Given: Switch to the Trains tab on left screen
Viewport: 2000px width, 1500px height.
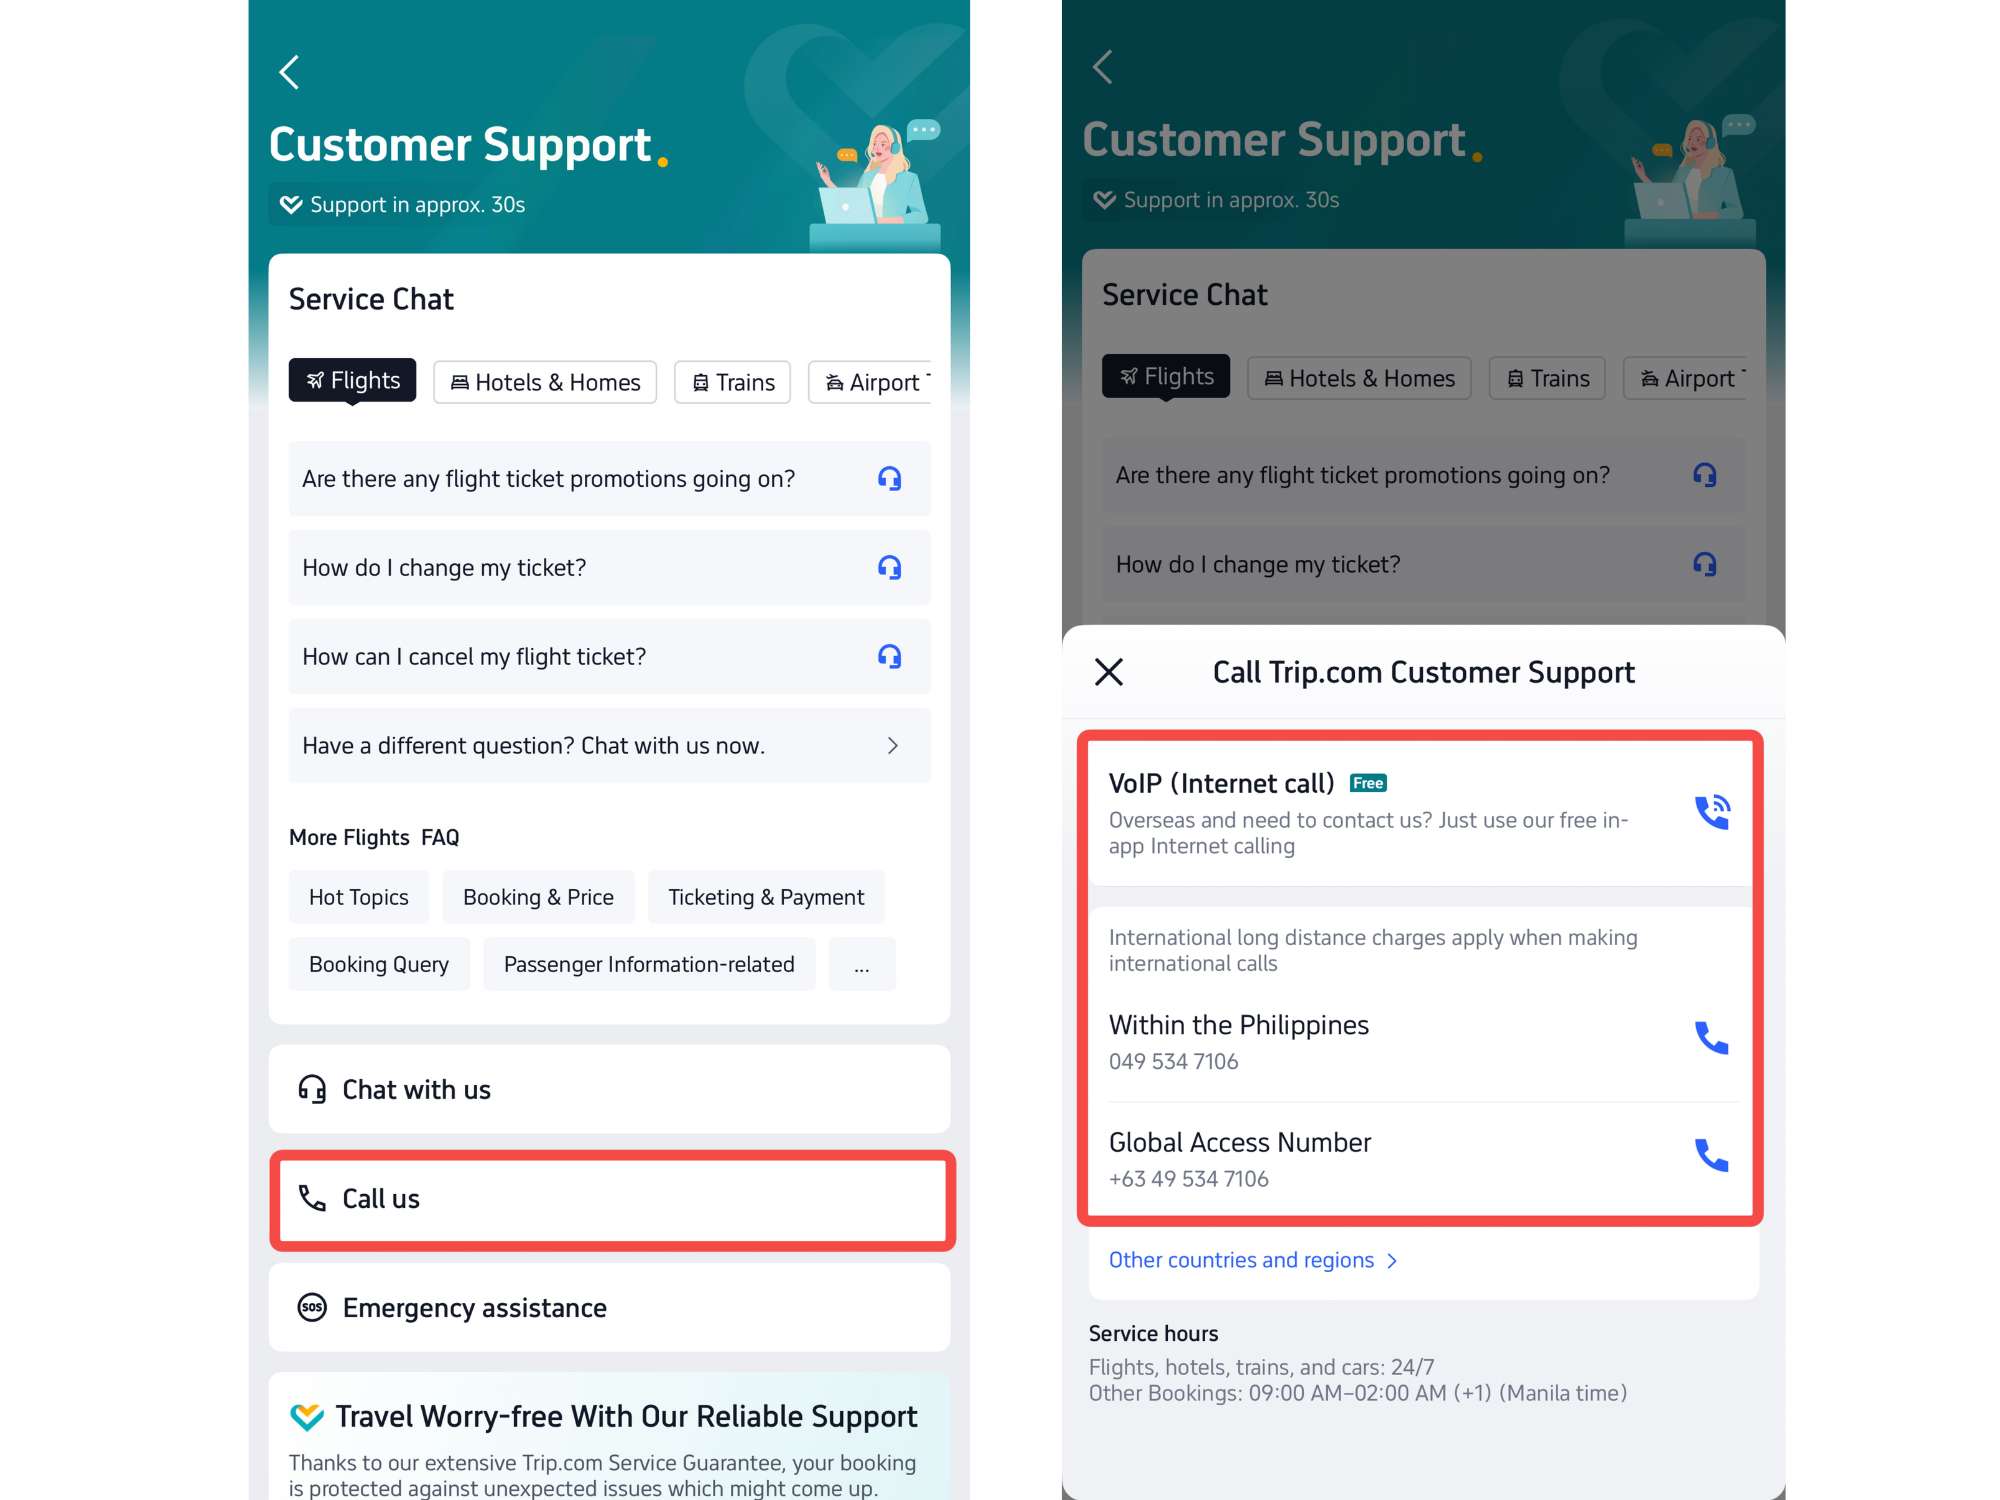Looking at the screenshot, I should [x=733, y=382].
